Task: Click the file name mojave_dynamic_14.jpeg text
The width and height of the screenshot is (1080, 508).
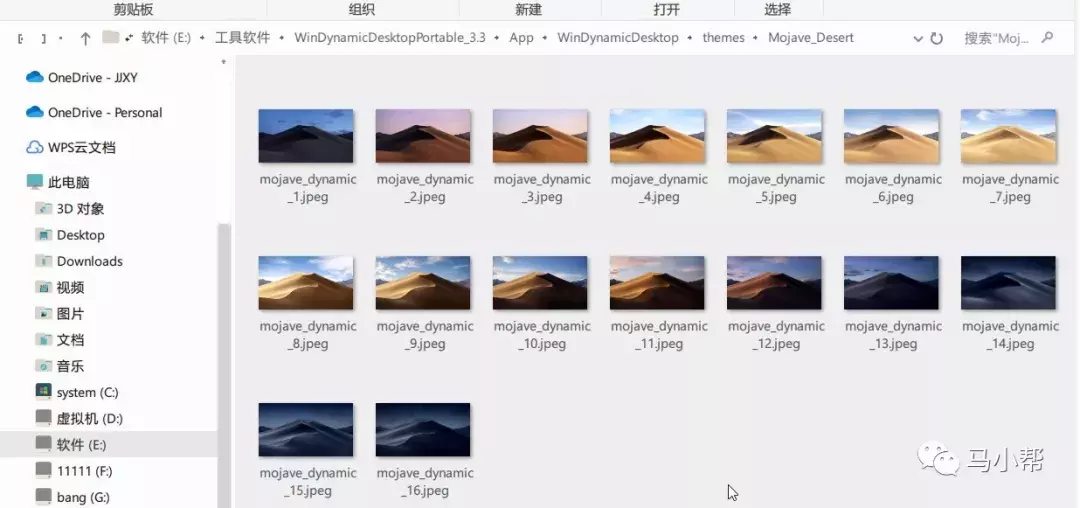Action: pyautogui.click(x=1010, y=335)
